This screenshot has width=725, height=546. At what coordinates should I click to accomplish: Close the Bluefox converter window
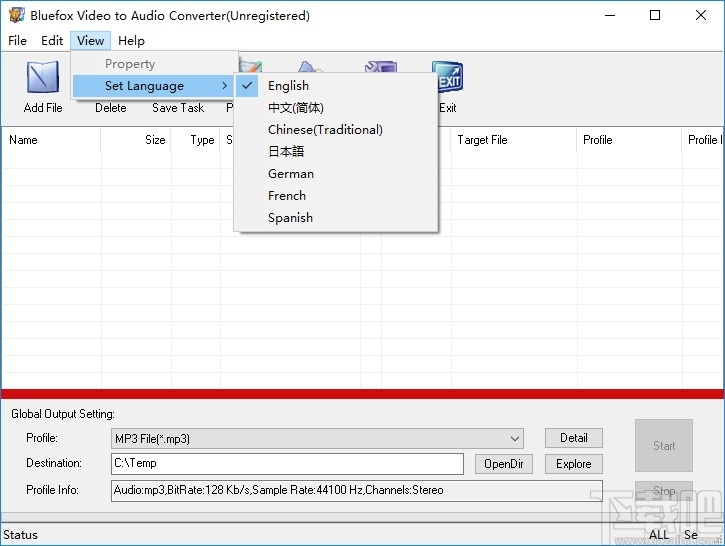click(700, 15)
